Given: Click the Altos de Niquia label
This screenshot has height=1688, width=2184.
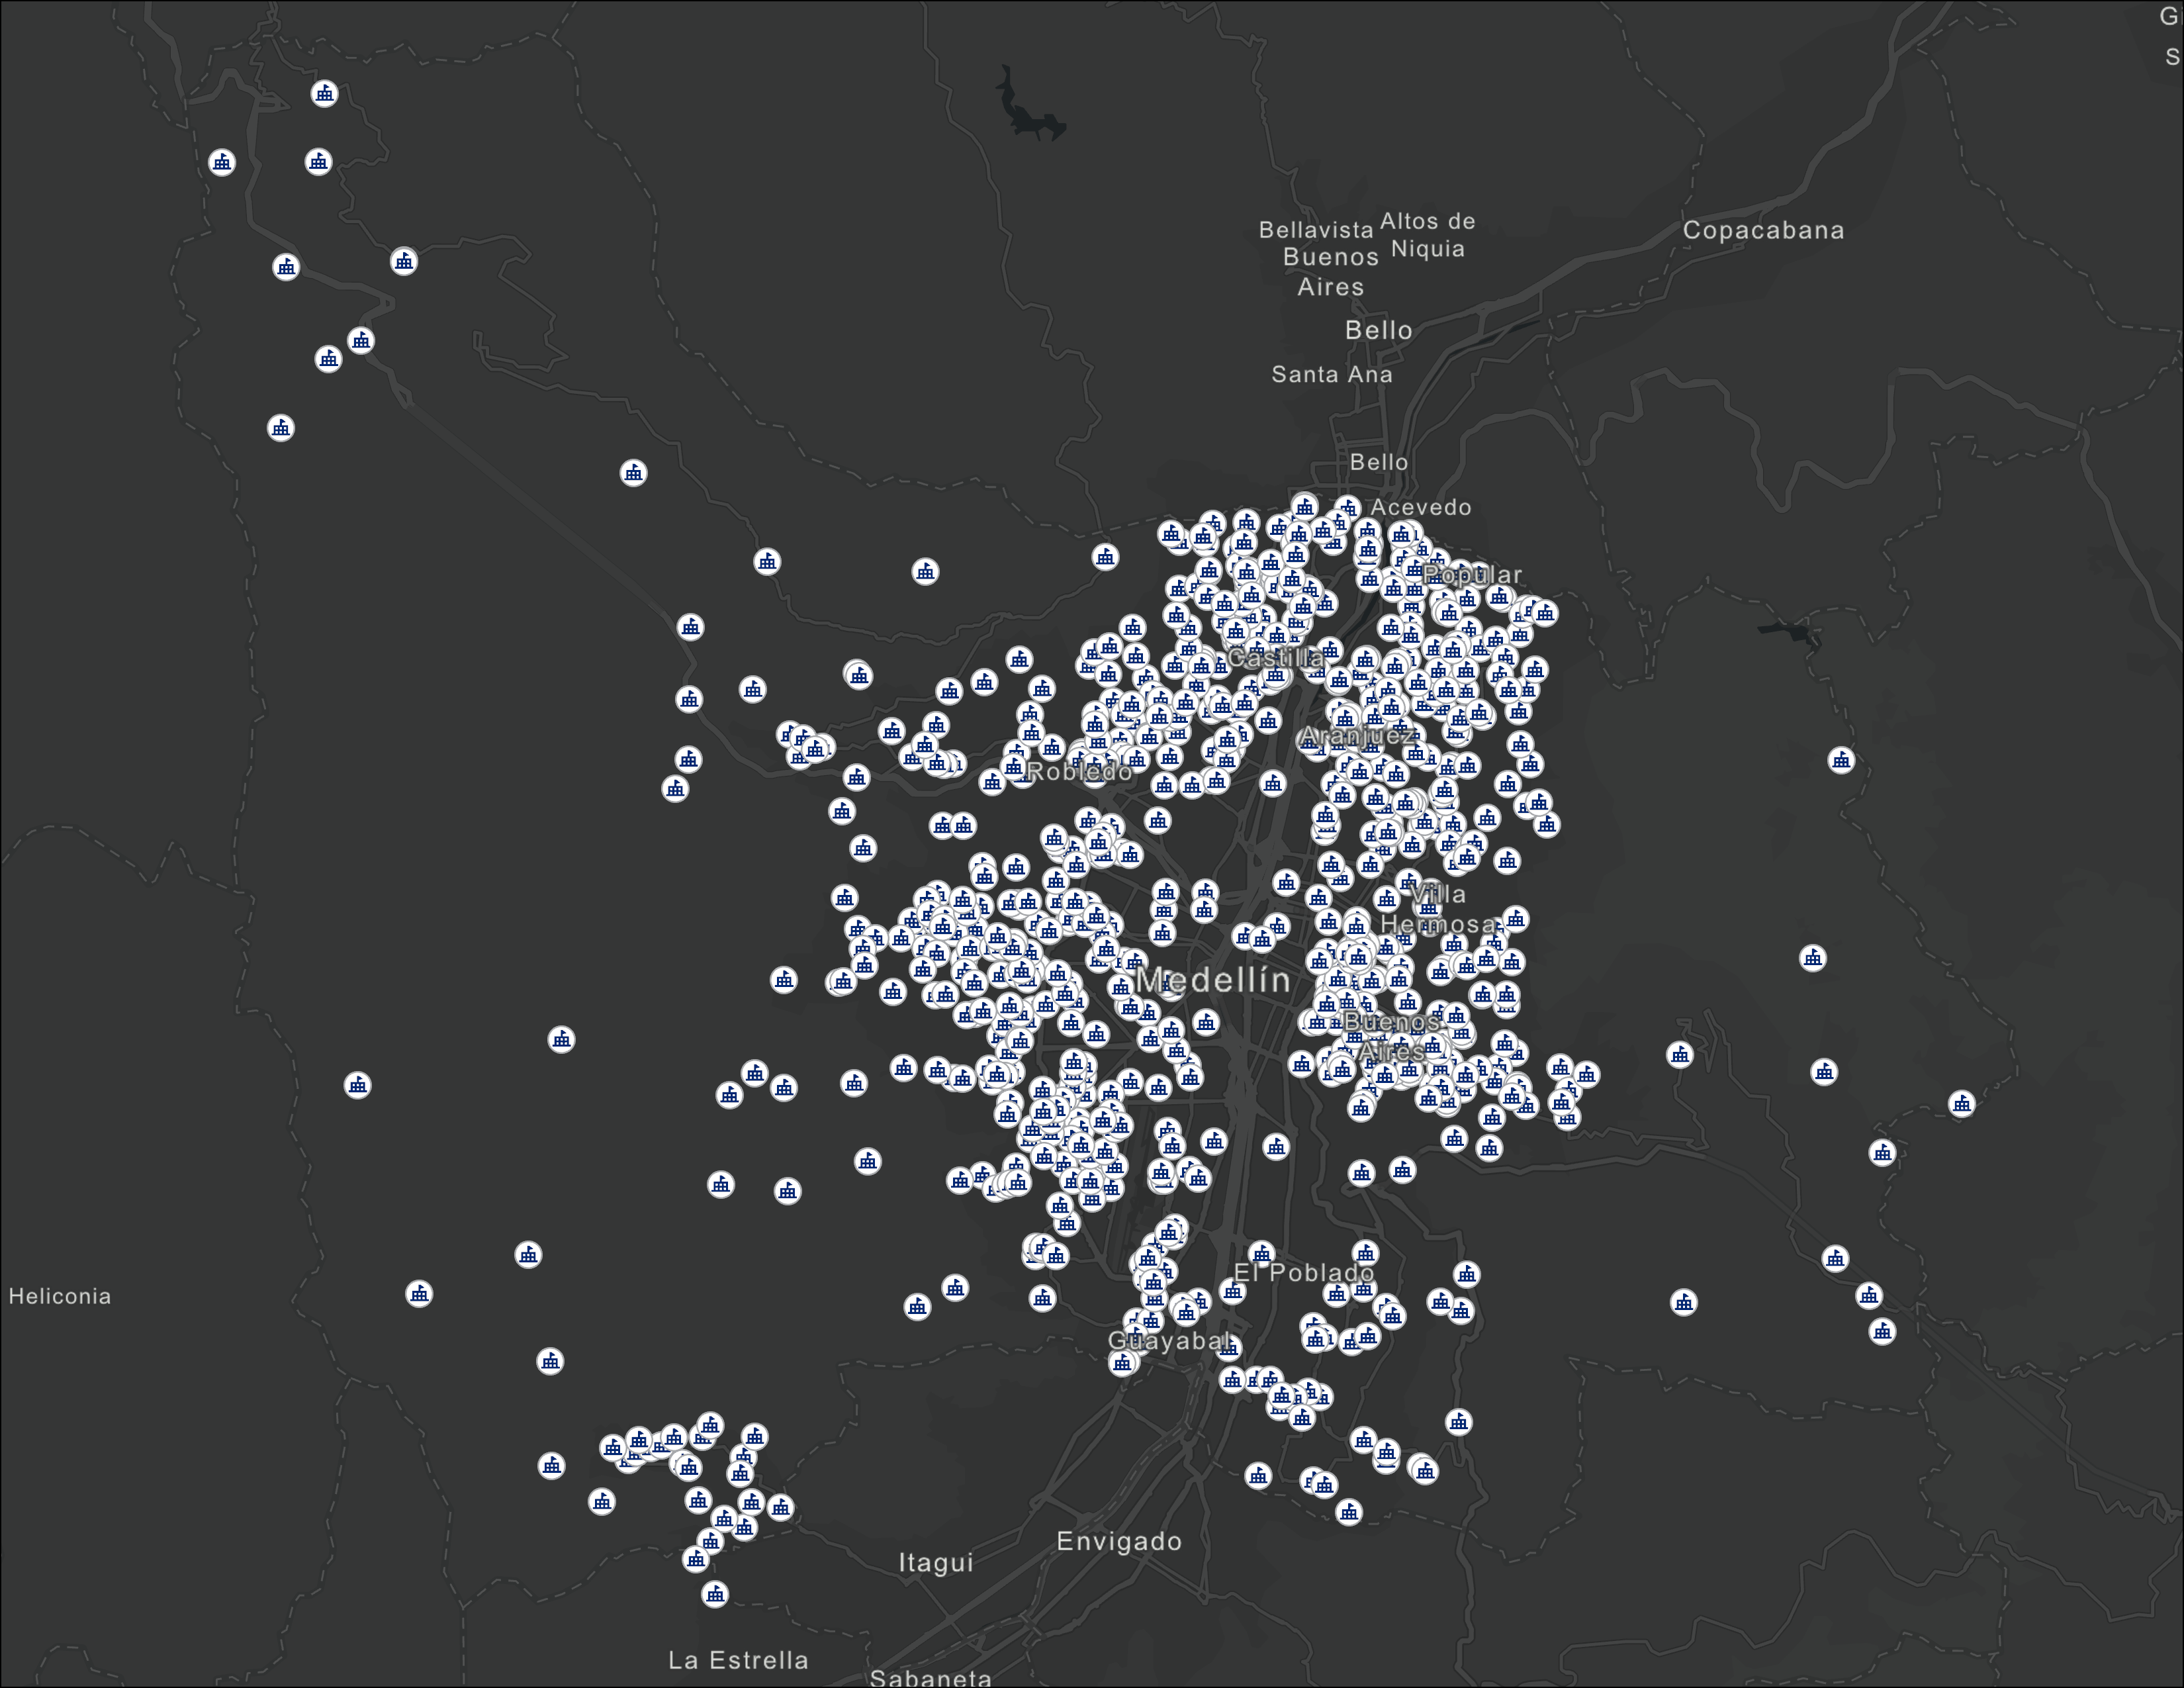Looking at the screenshot, I should 1428,234.
